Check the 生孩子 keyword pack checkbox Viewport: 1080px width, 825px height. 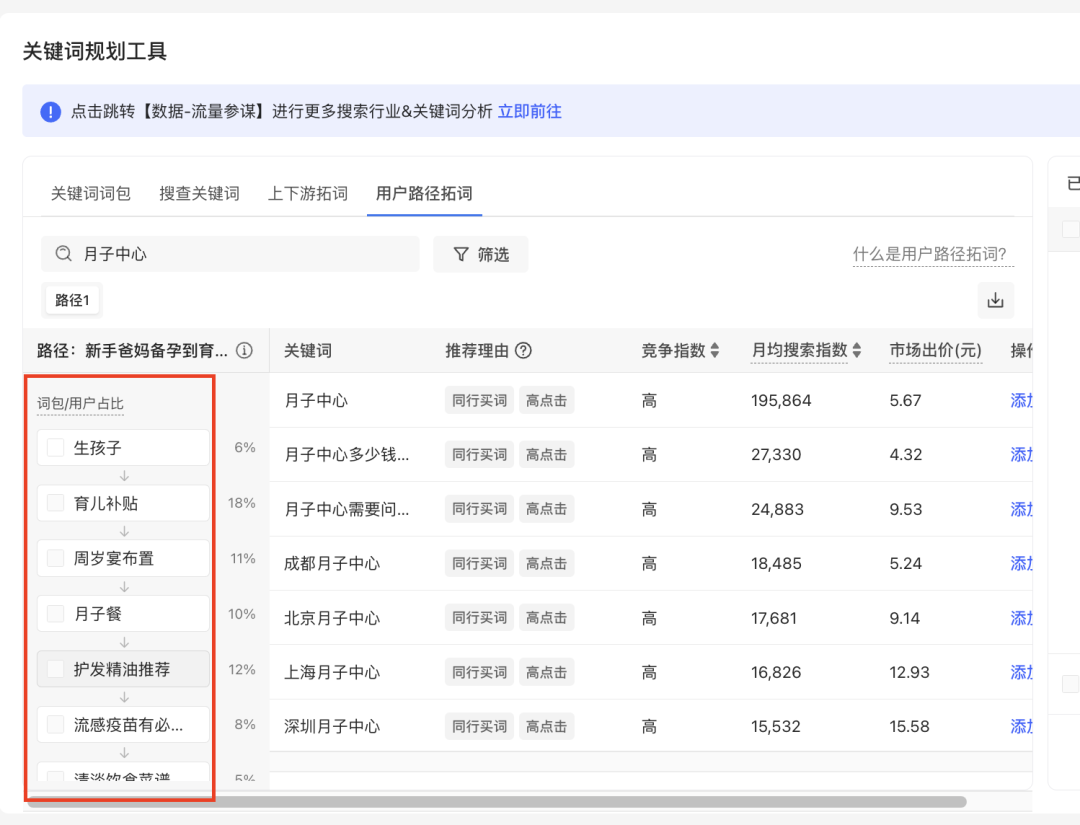(x=56, y=448)
